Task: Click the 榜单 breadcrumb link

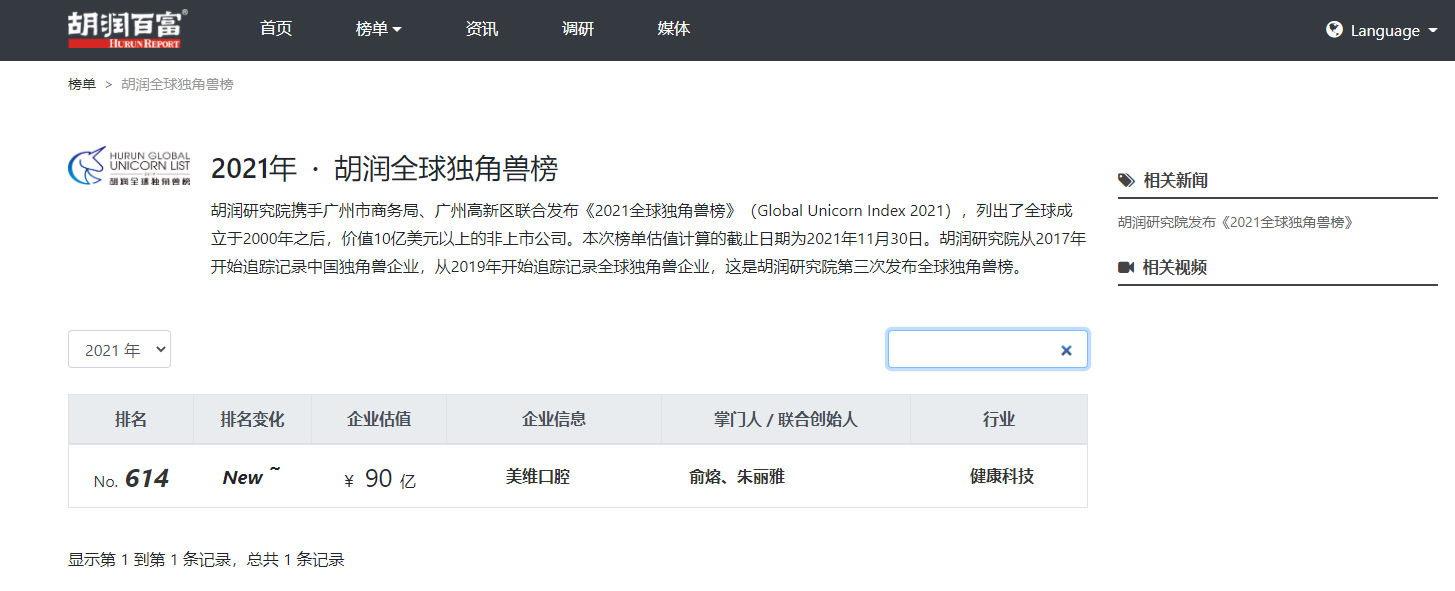Action: (x=82, y=85)
